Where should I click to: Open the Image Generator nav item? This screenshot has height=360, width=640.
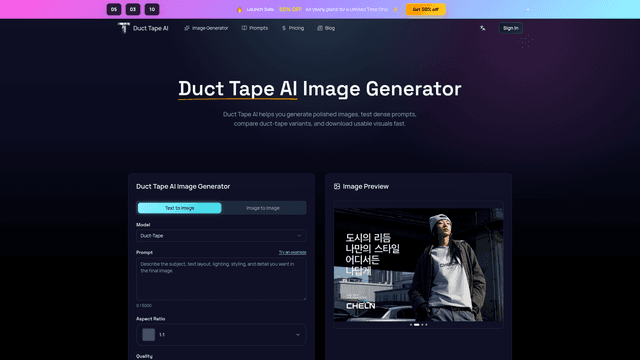click(x=206, y=28)
